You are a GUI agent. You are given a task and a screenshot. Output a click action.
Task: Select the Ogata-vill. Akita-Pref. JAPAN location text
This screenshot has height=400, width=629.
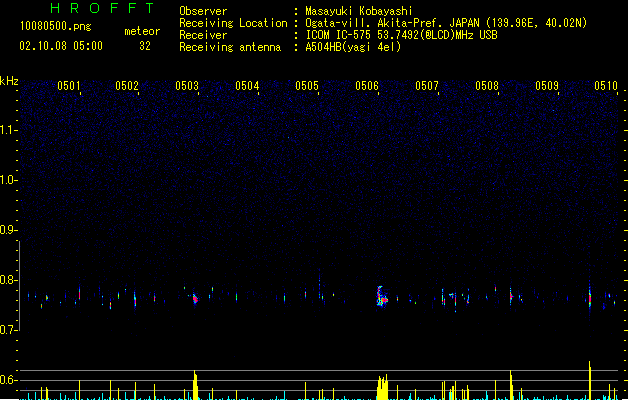[446, 23]
